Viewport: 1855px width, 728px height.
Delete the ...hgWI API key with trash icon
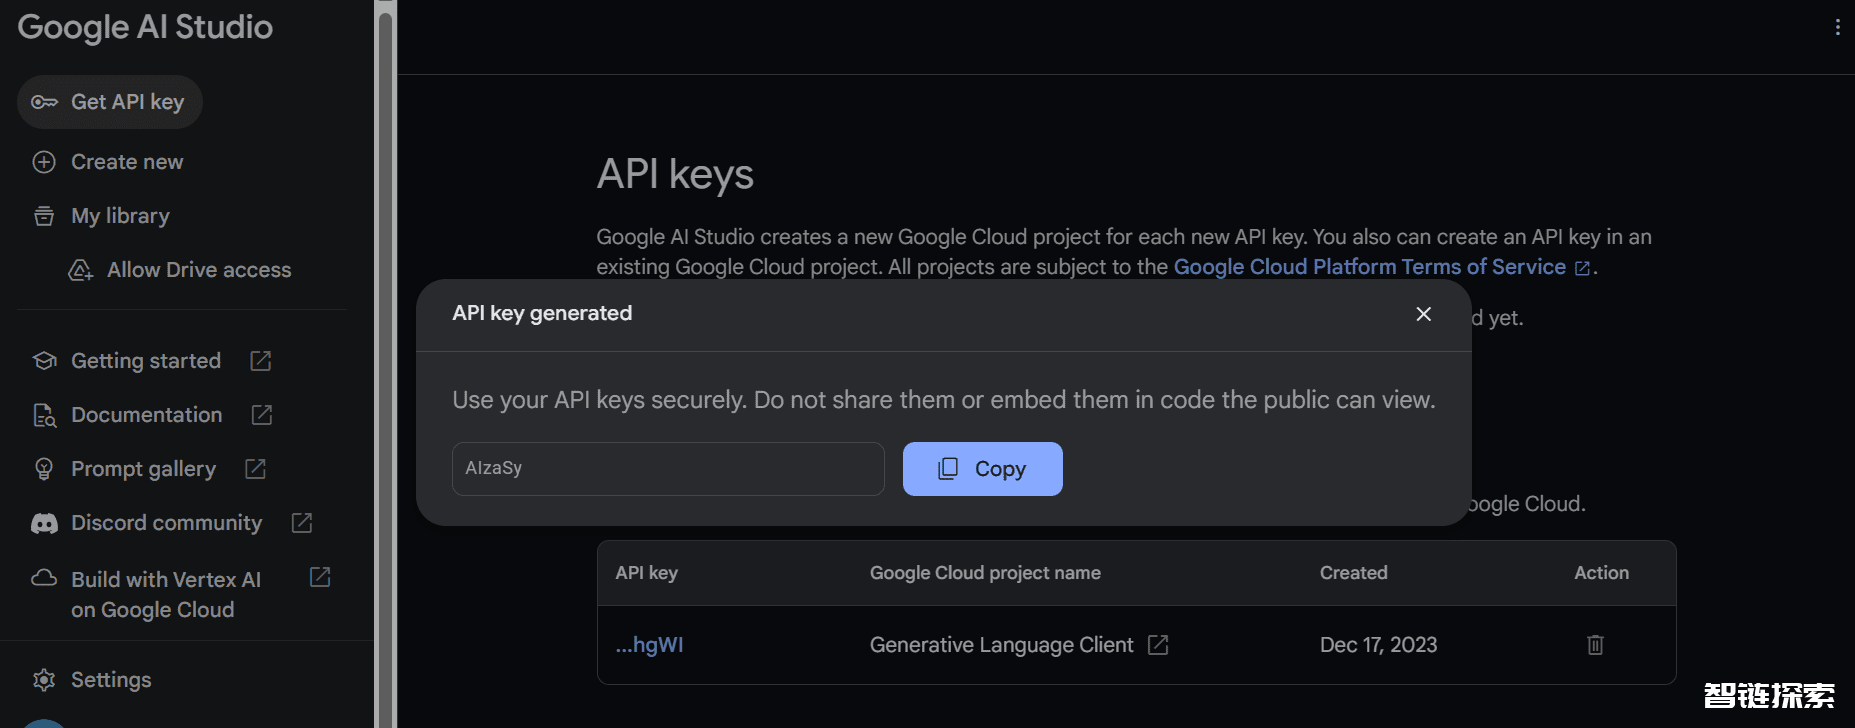tap(1595, 645)
